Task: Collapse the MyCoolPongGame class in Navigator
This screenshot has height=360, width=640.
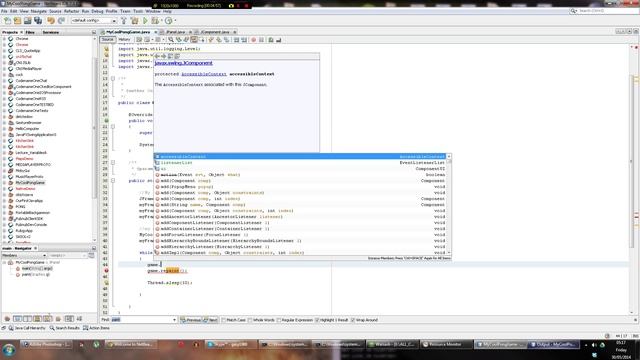Action: point(4,262)
